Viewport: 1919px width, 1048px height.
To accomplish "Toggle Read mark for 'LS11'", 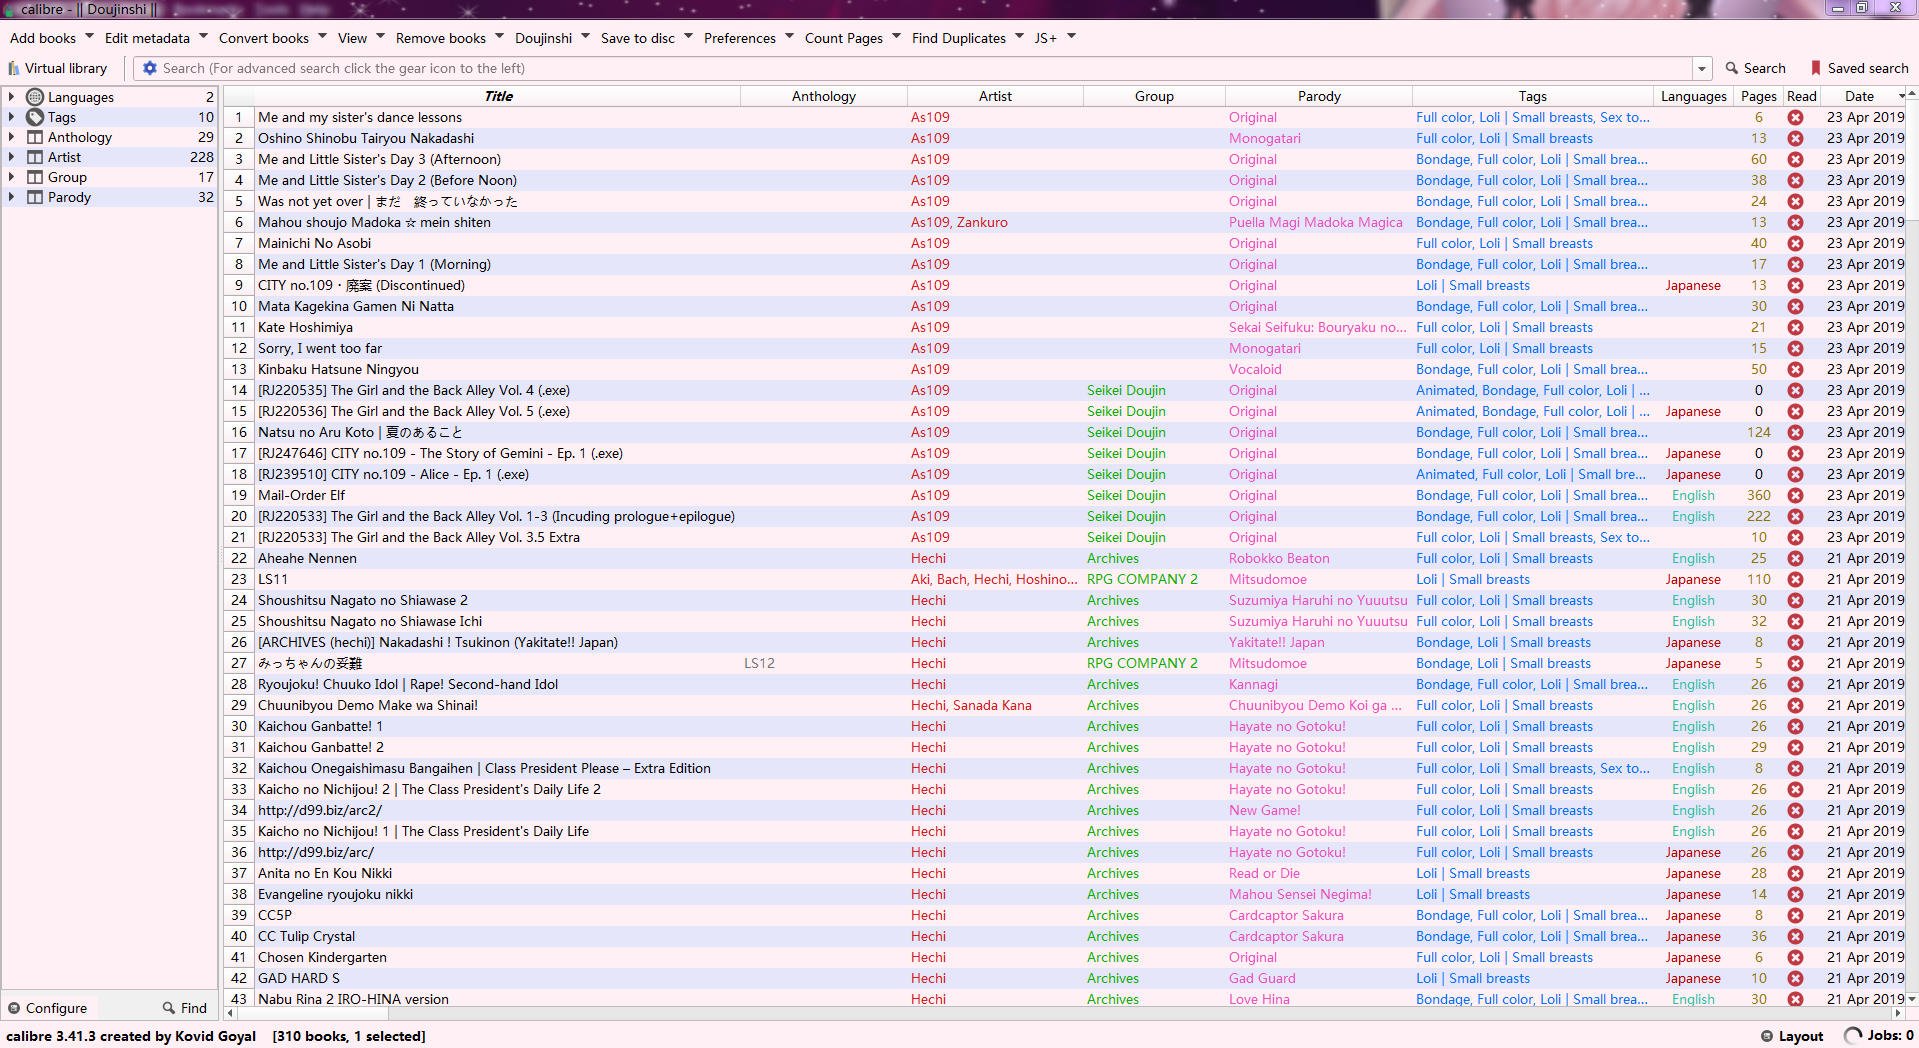I will 1796,579.
